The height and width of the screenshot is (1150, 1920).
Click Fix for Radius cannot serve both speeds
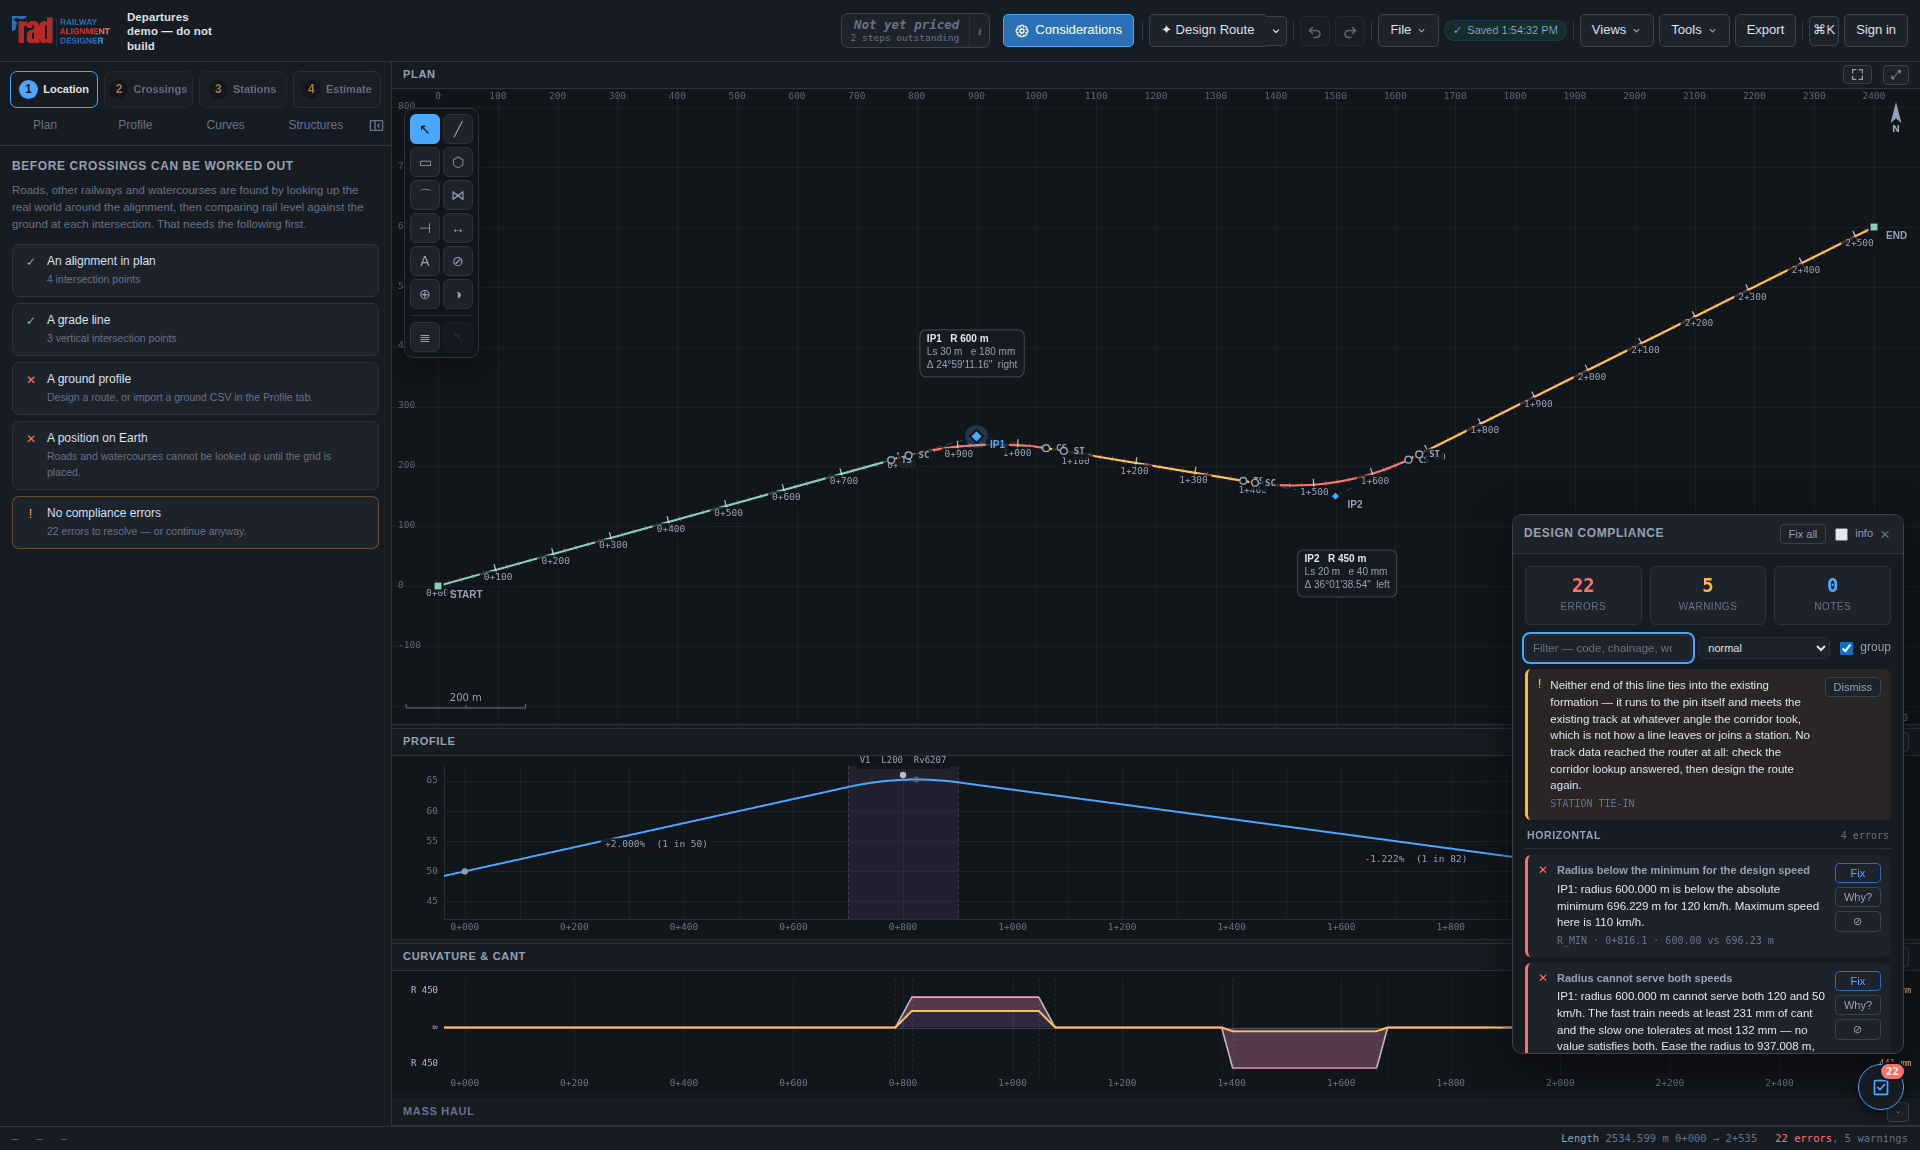(1857, 981)
